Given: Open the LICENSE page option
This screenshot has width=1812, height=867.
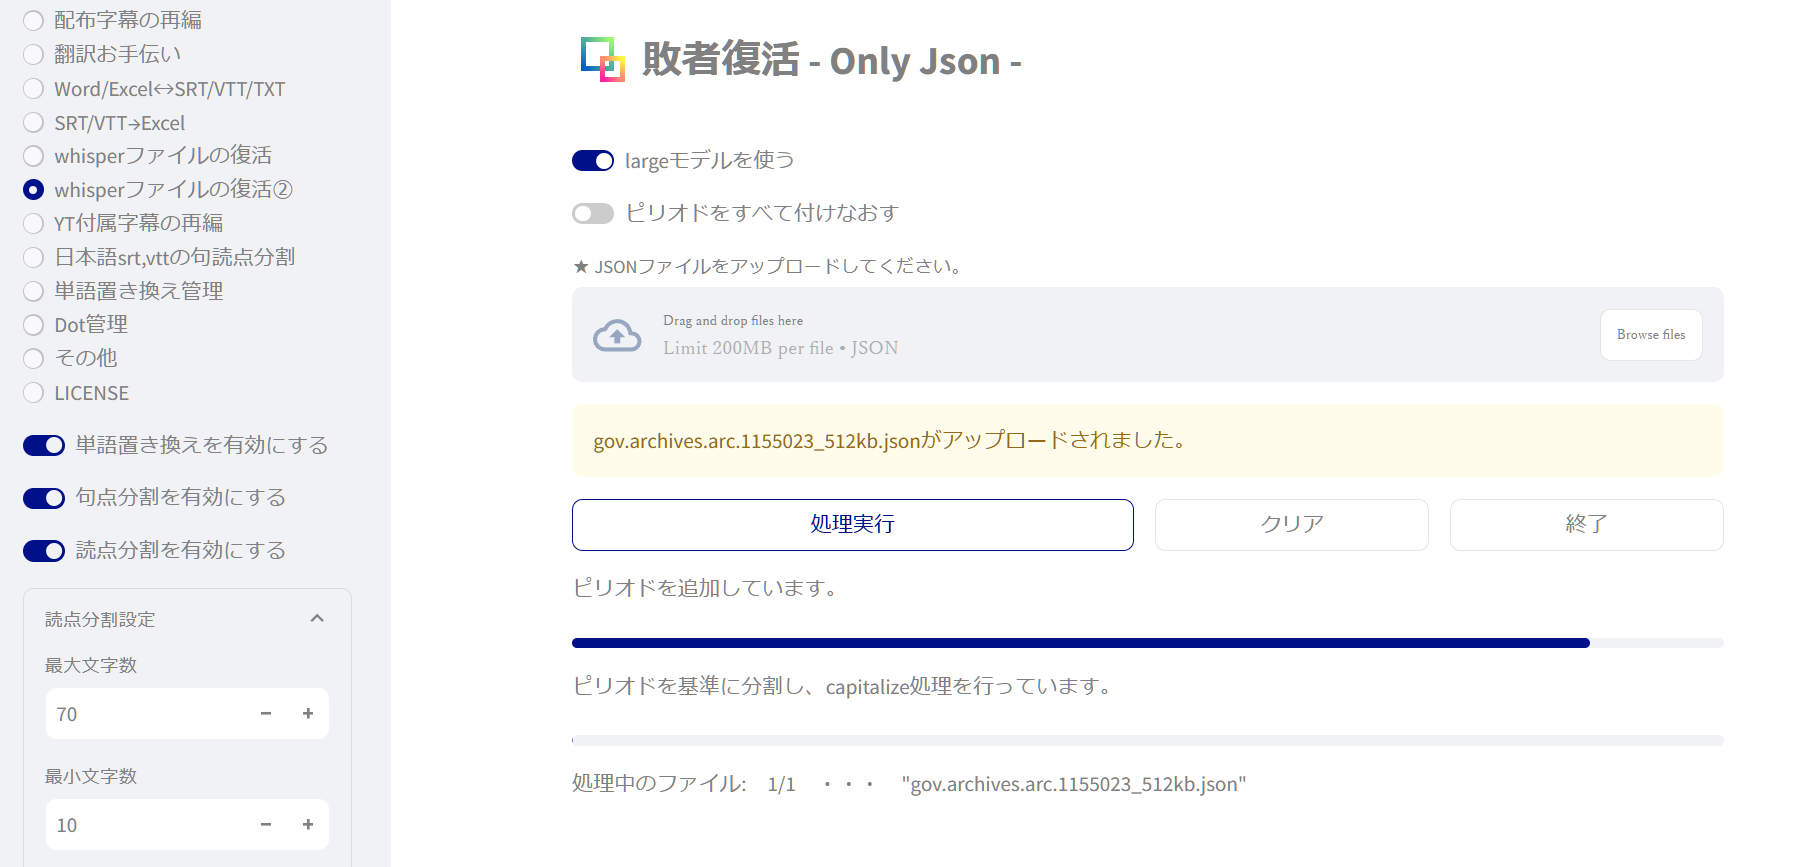Looking at the screenshot, I should 34,393.
